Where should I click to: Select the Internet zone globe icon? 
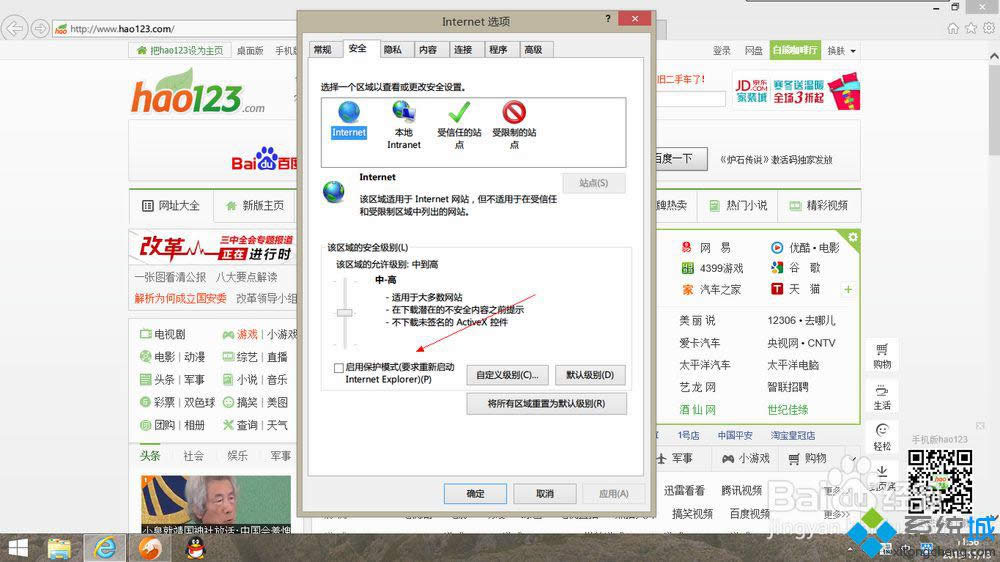[x=349, y=112]
